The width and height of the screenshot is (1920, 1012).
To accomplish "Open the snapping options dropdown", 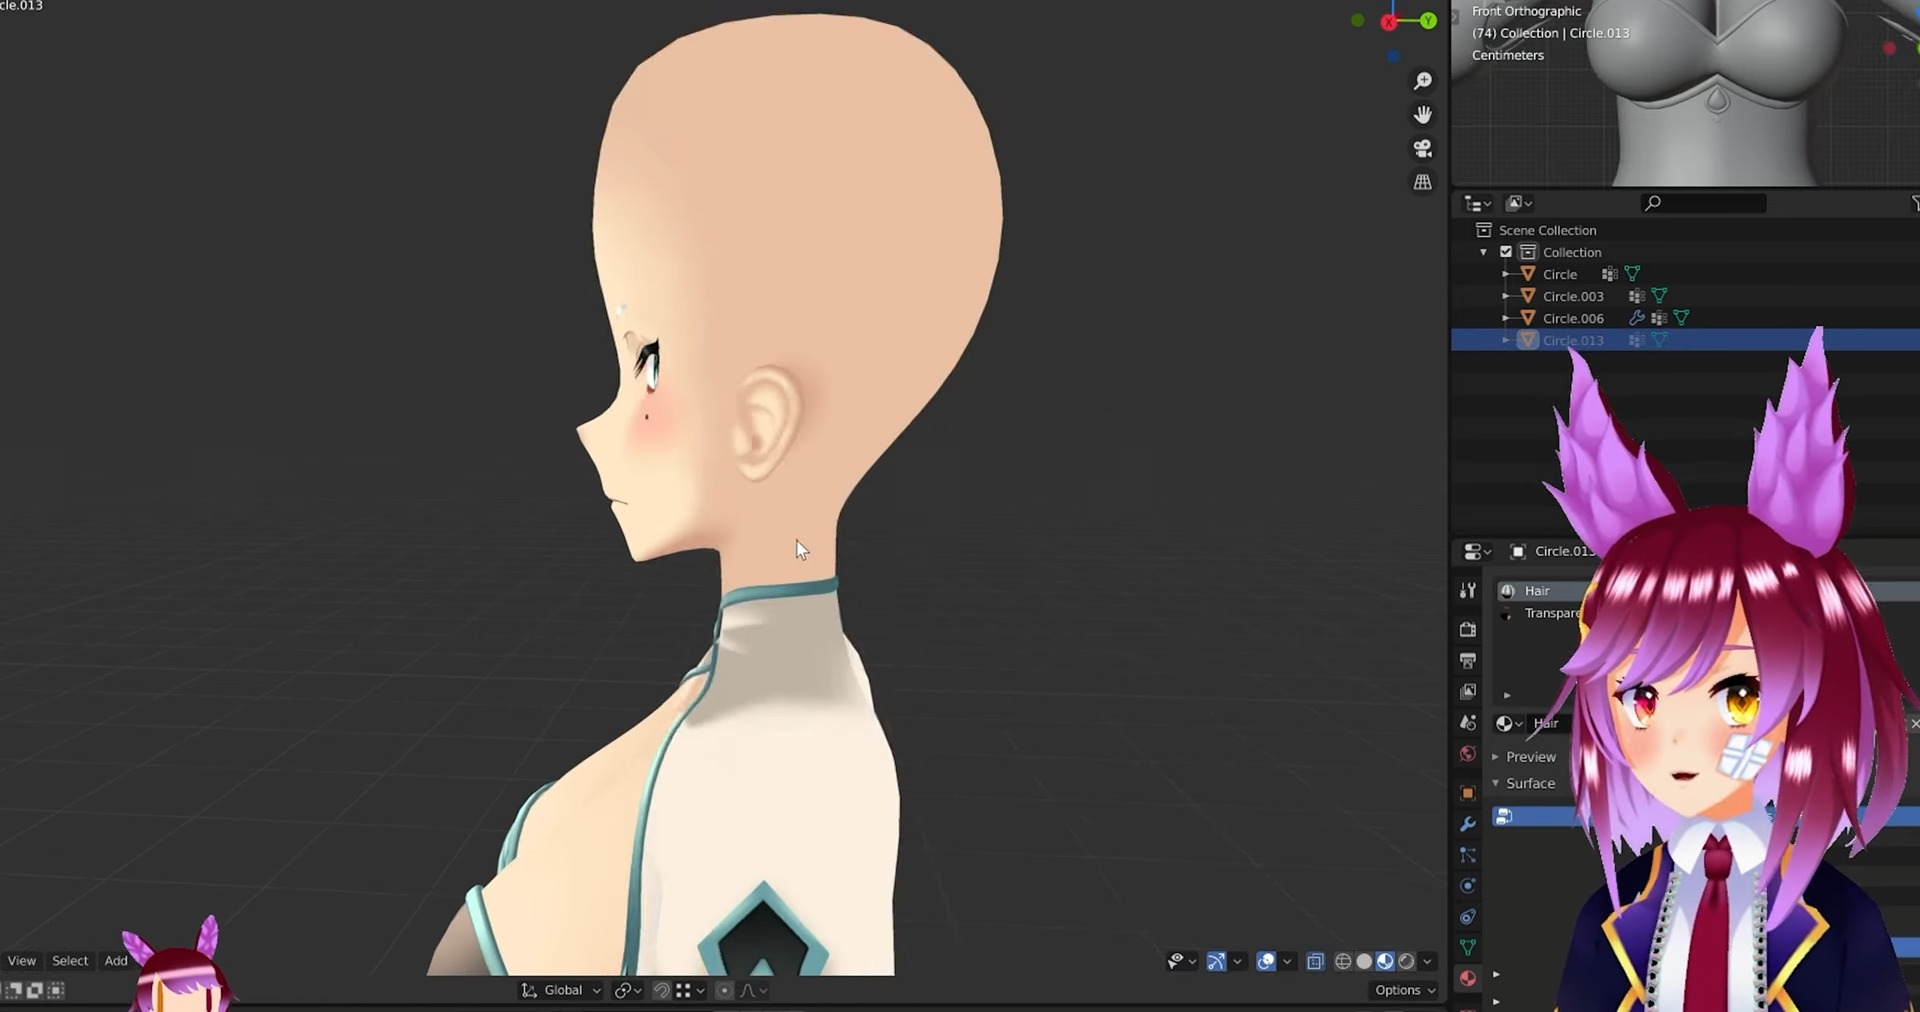I will click(x=691, y=990).
